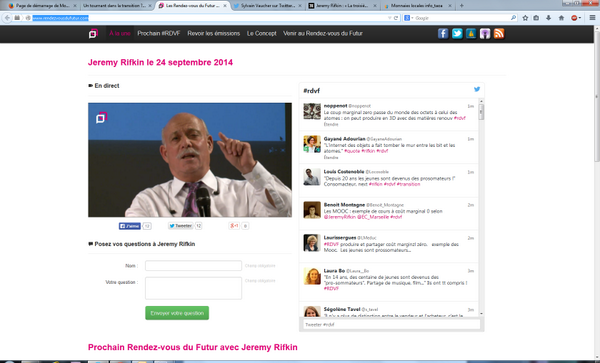Open the Facebook icon in the site header
The width and height of the screenshot is (600, 363).
pyautogui.click(x=443, y=34)
